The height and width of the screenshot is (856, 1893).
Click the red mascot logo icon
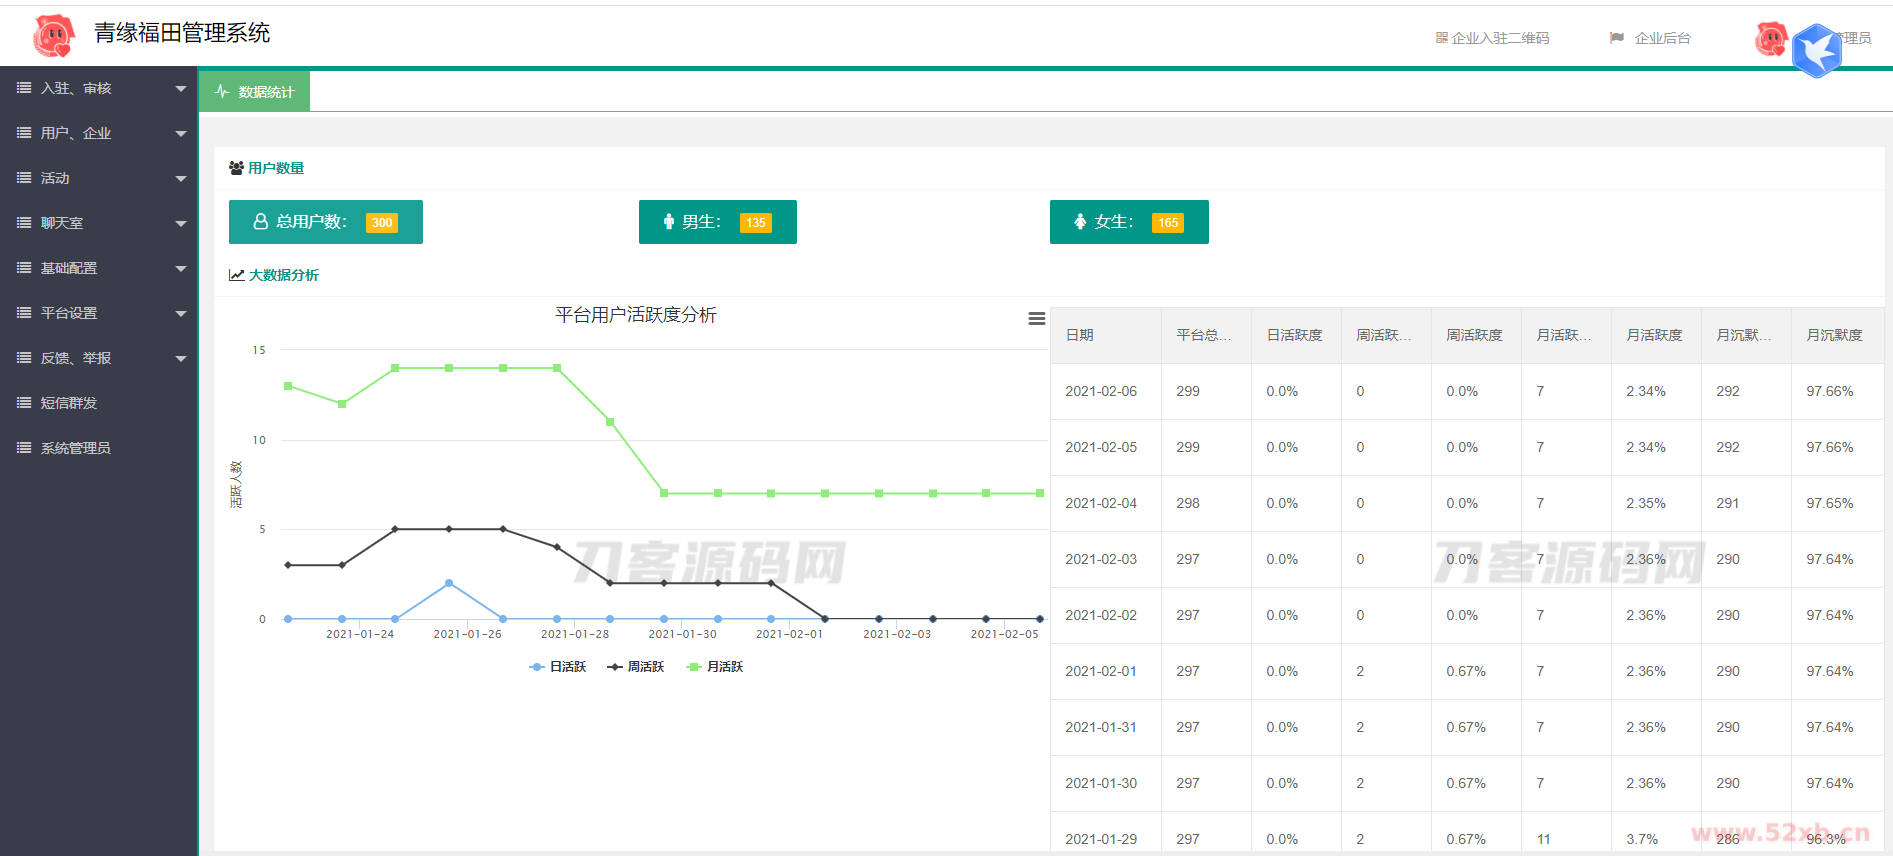pyautogui.click(x=54, y=36)
